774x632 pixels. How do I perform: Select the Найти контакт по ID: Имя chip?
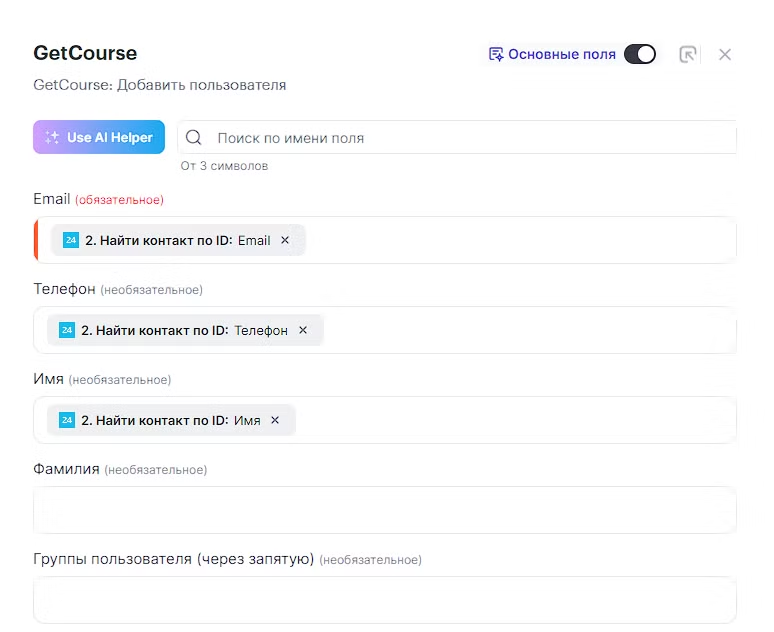click(x=170, y=420)
